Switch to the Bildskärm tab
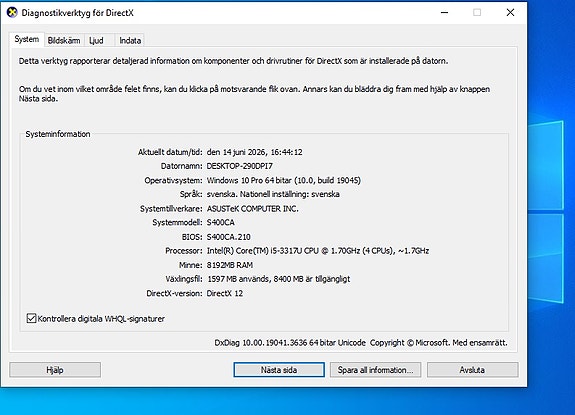This screenshot has width=575, height=415. click(x=64, y=40)
